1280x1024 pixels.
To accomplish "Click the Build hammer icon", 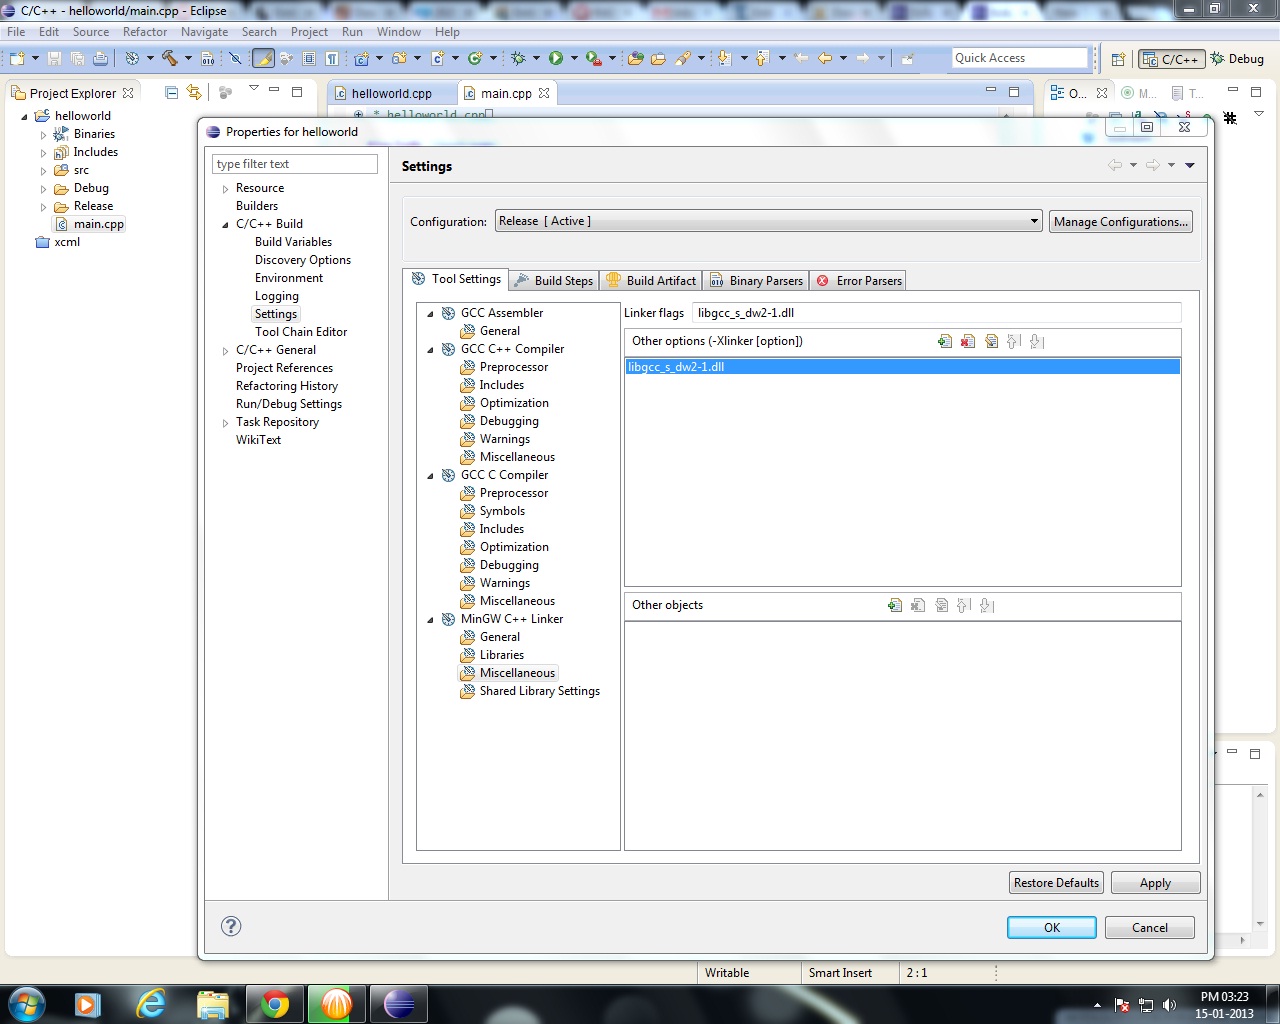I will coord(169,58).
